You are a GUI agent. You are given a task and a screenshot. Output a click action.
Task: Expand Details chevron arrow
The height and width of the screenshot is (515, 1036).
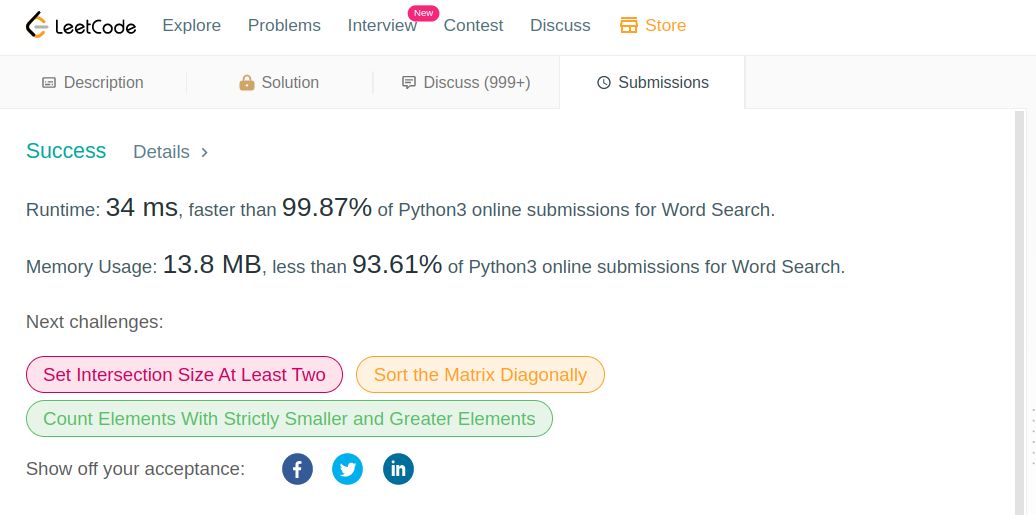click(204, 152)
